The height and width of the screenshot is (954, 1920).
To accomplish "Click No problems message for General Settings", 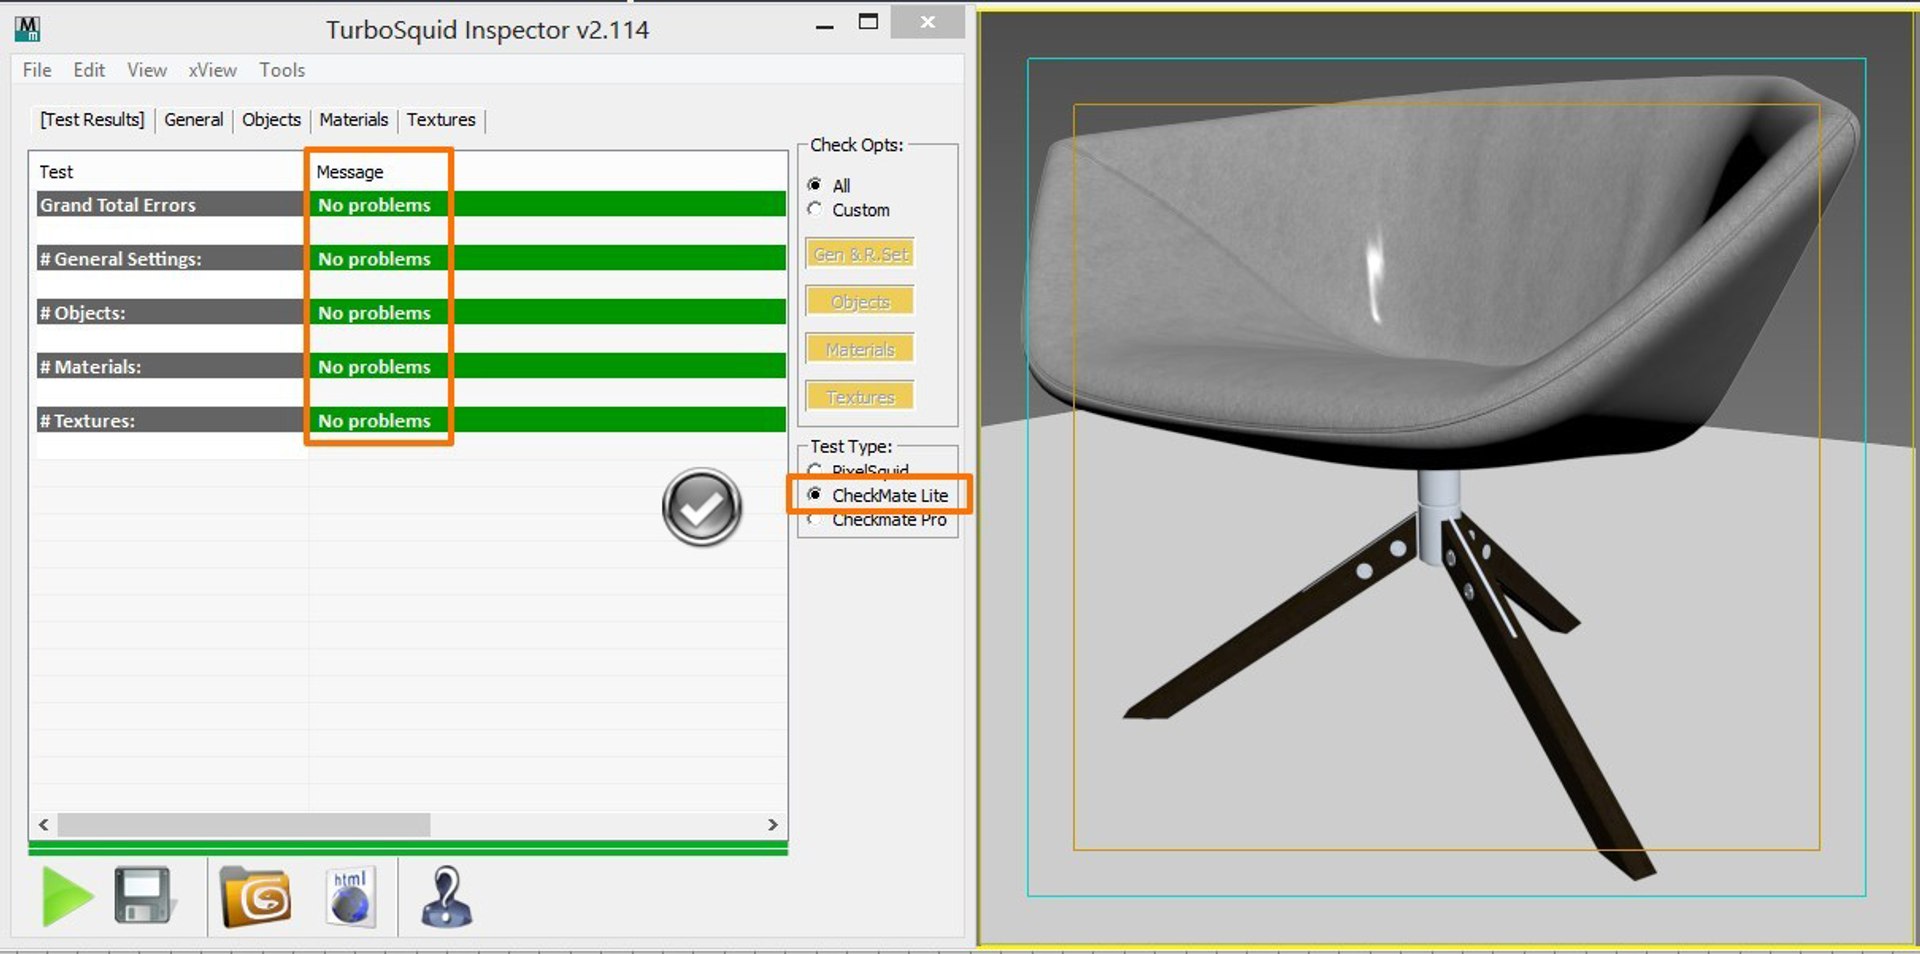I will [374, 259].
